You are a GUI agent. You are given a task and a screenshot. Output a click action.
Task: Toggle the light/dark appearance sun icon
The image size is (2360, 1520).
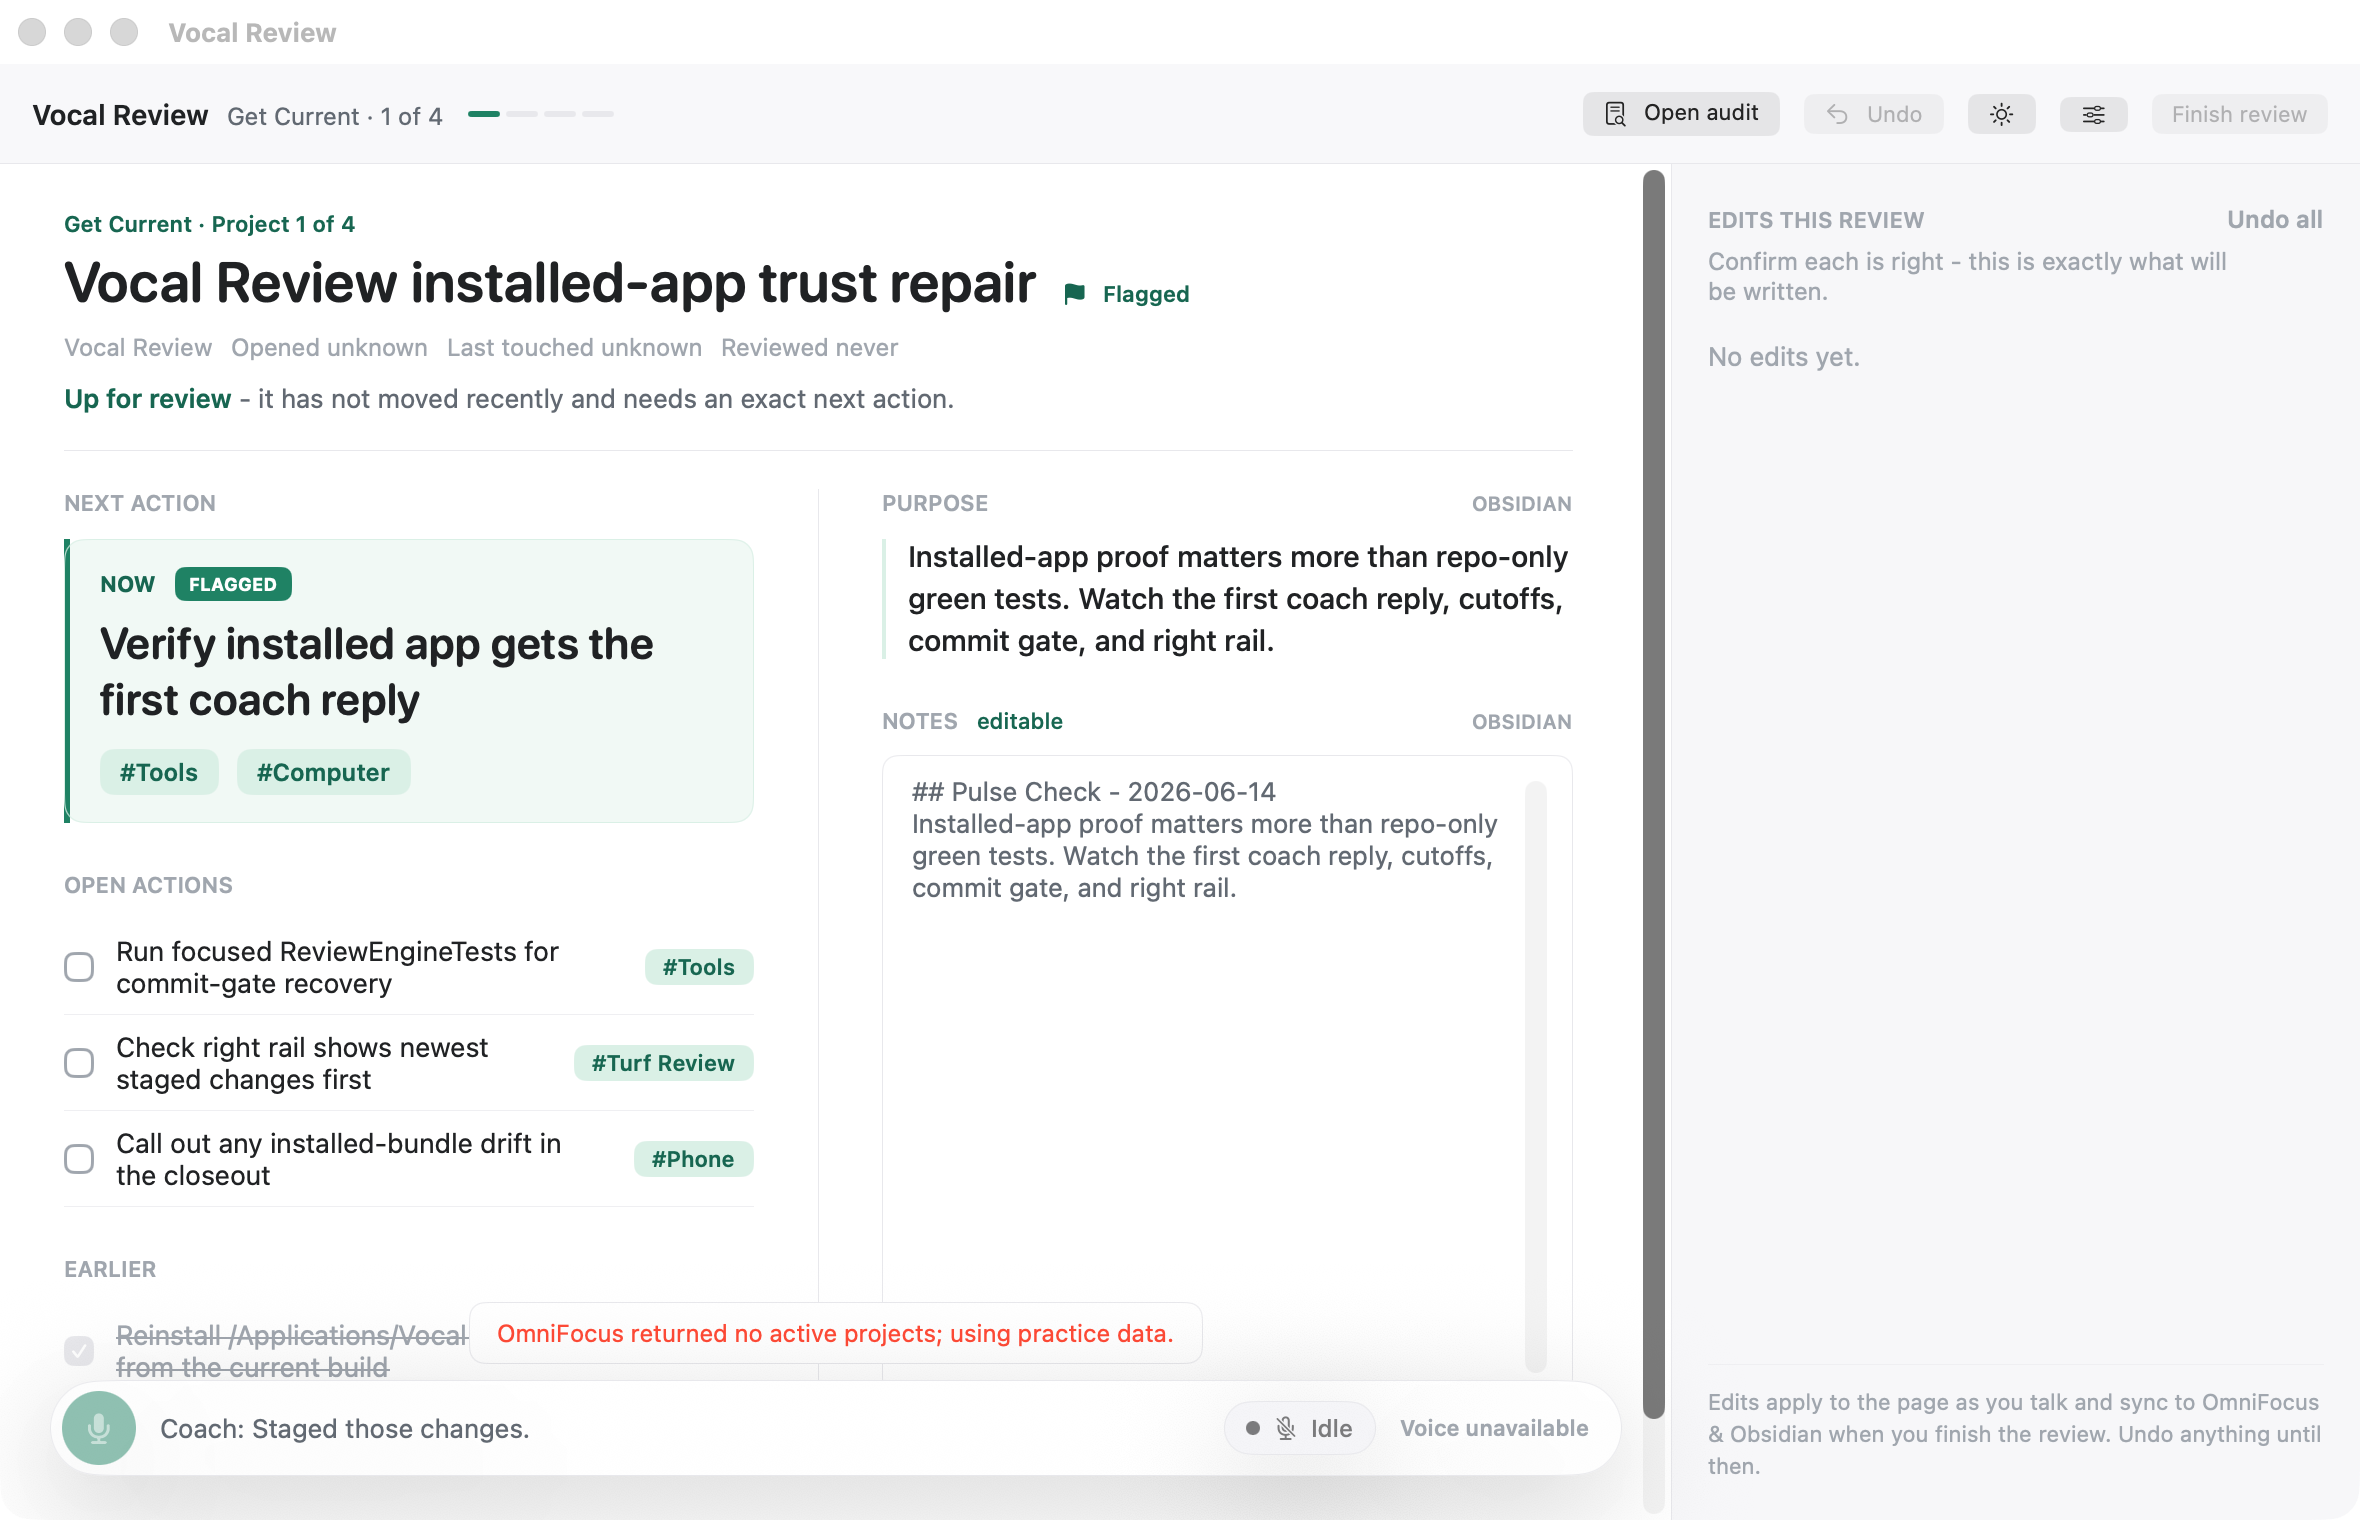2001,114
